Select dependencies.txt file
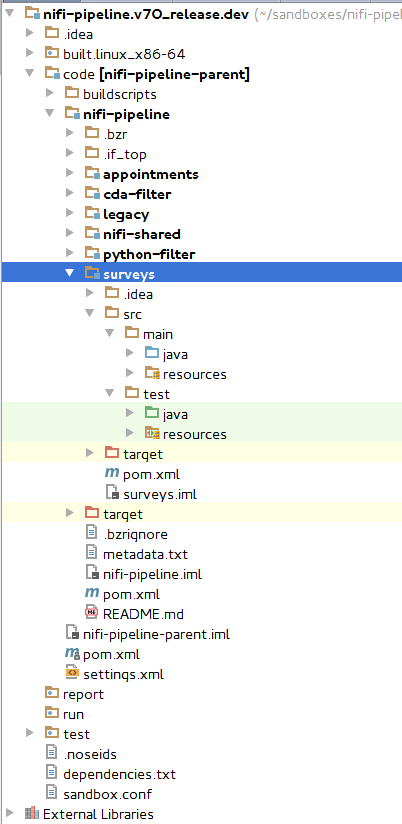Viewport: 402px width, 824px height. (119, 774)
